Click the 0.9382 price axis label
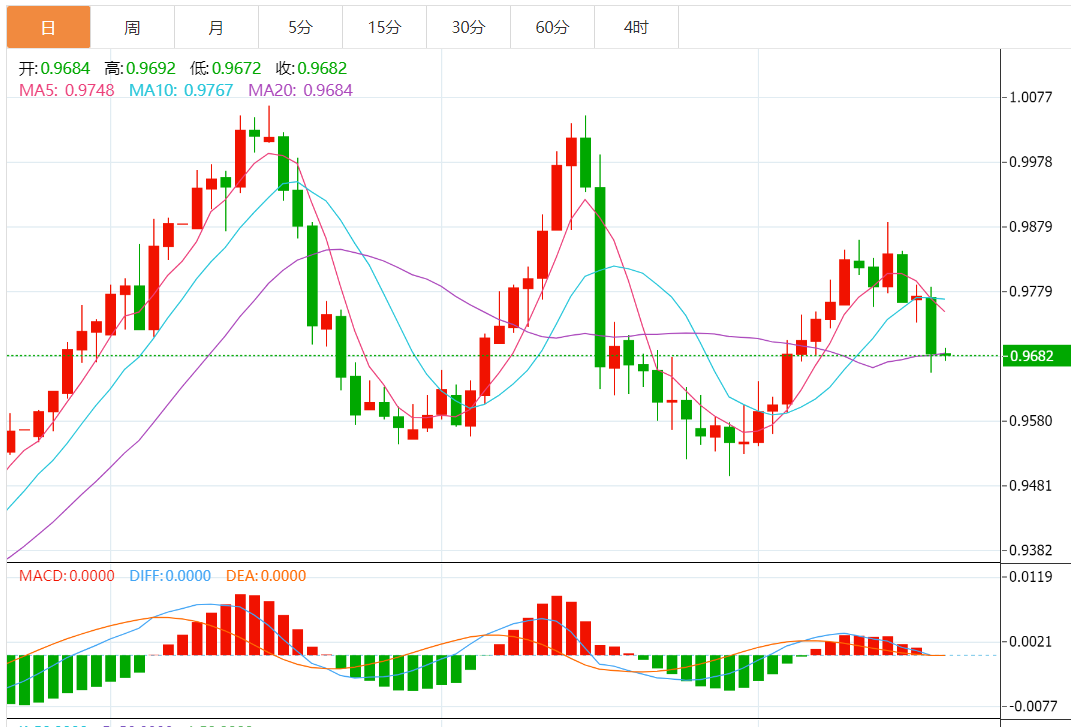This screenshot has width=1071, height=727. [1031, 550]
